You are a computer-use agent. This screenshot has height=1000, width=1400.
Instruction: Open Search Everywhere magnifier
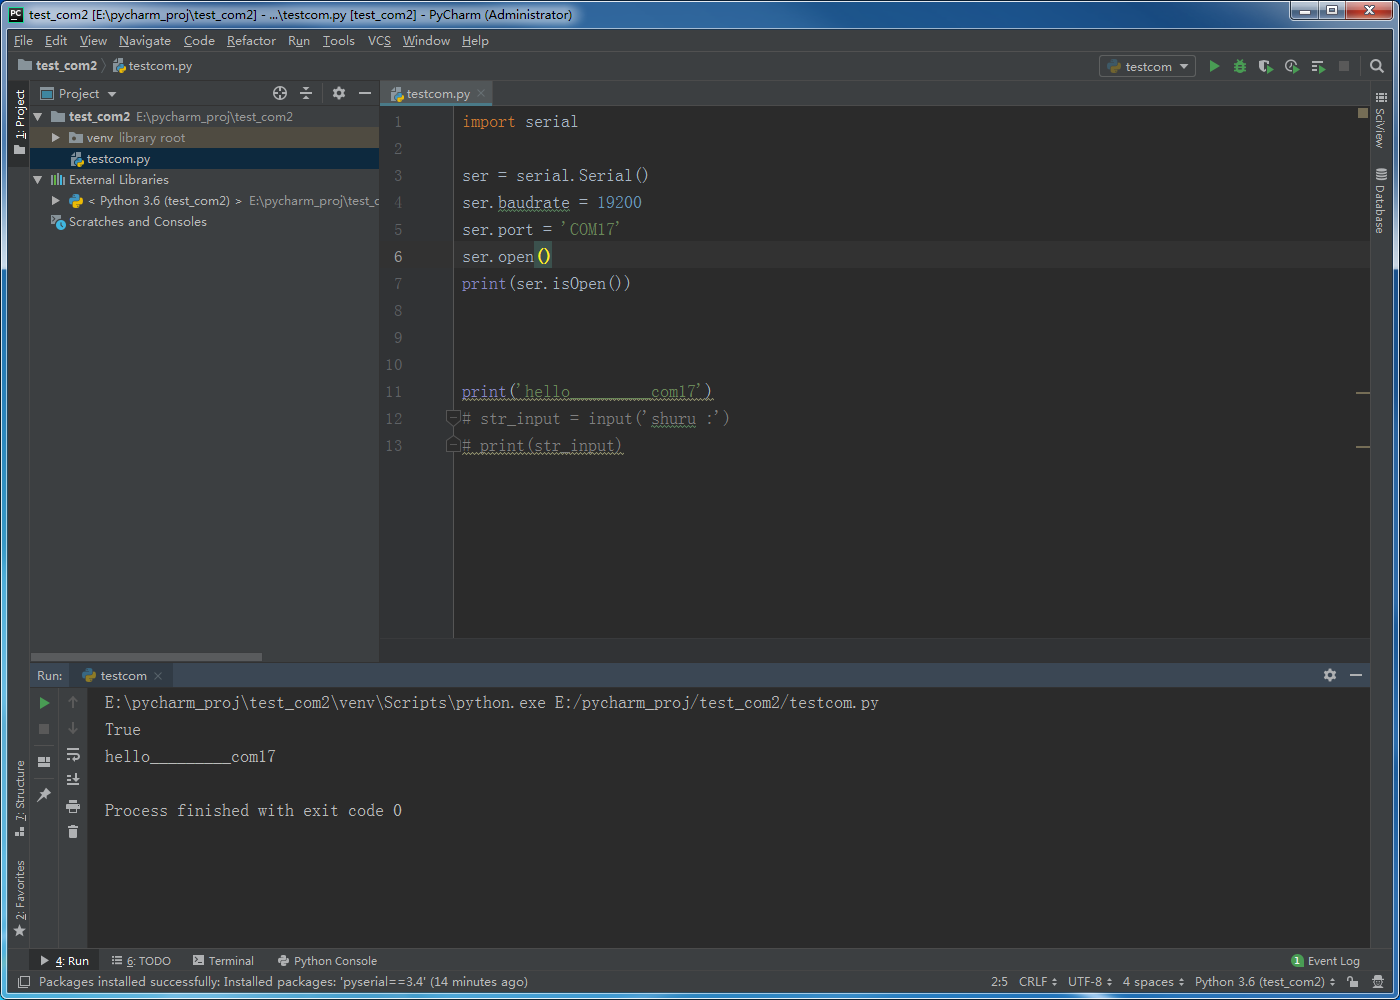(x=1377, y=66)
